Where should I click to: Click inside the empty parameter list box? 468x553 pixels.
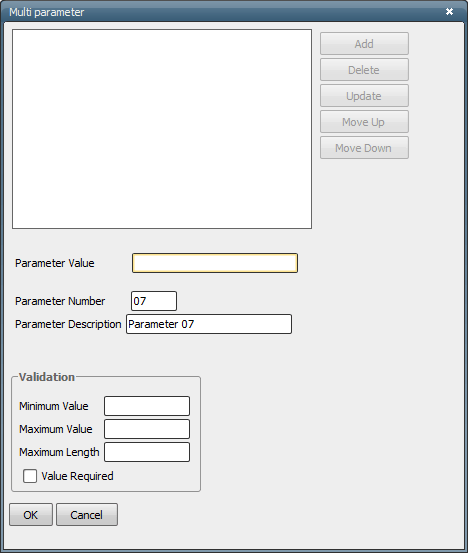pos(162,129)
